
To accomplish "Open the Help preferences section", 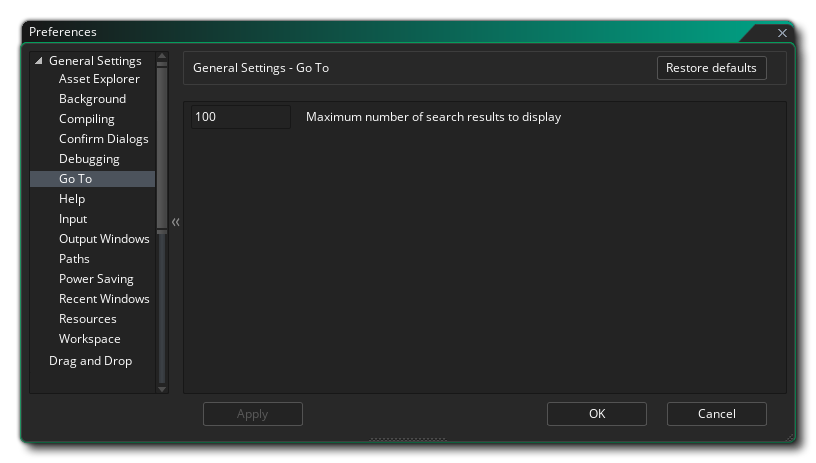I will coord(72,199).
